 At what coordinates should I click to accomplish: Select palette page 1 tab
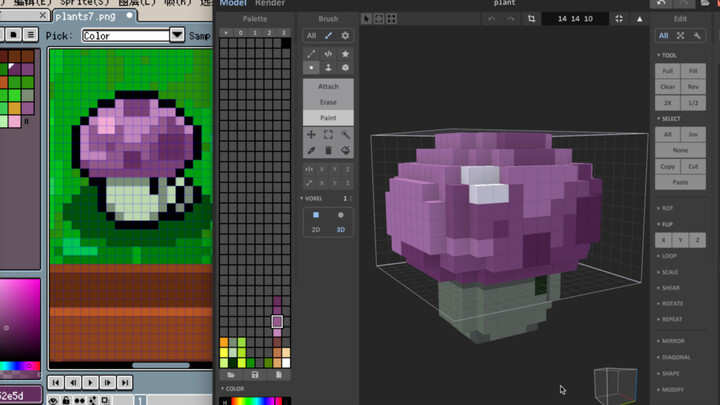(255, 33)
